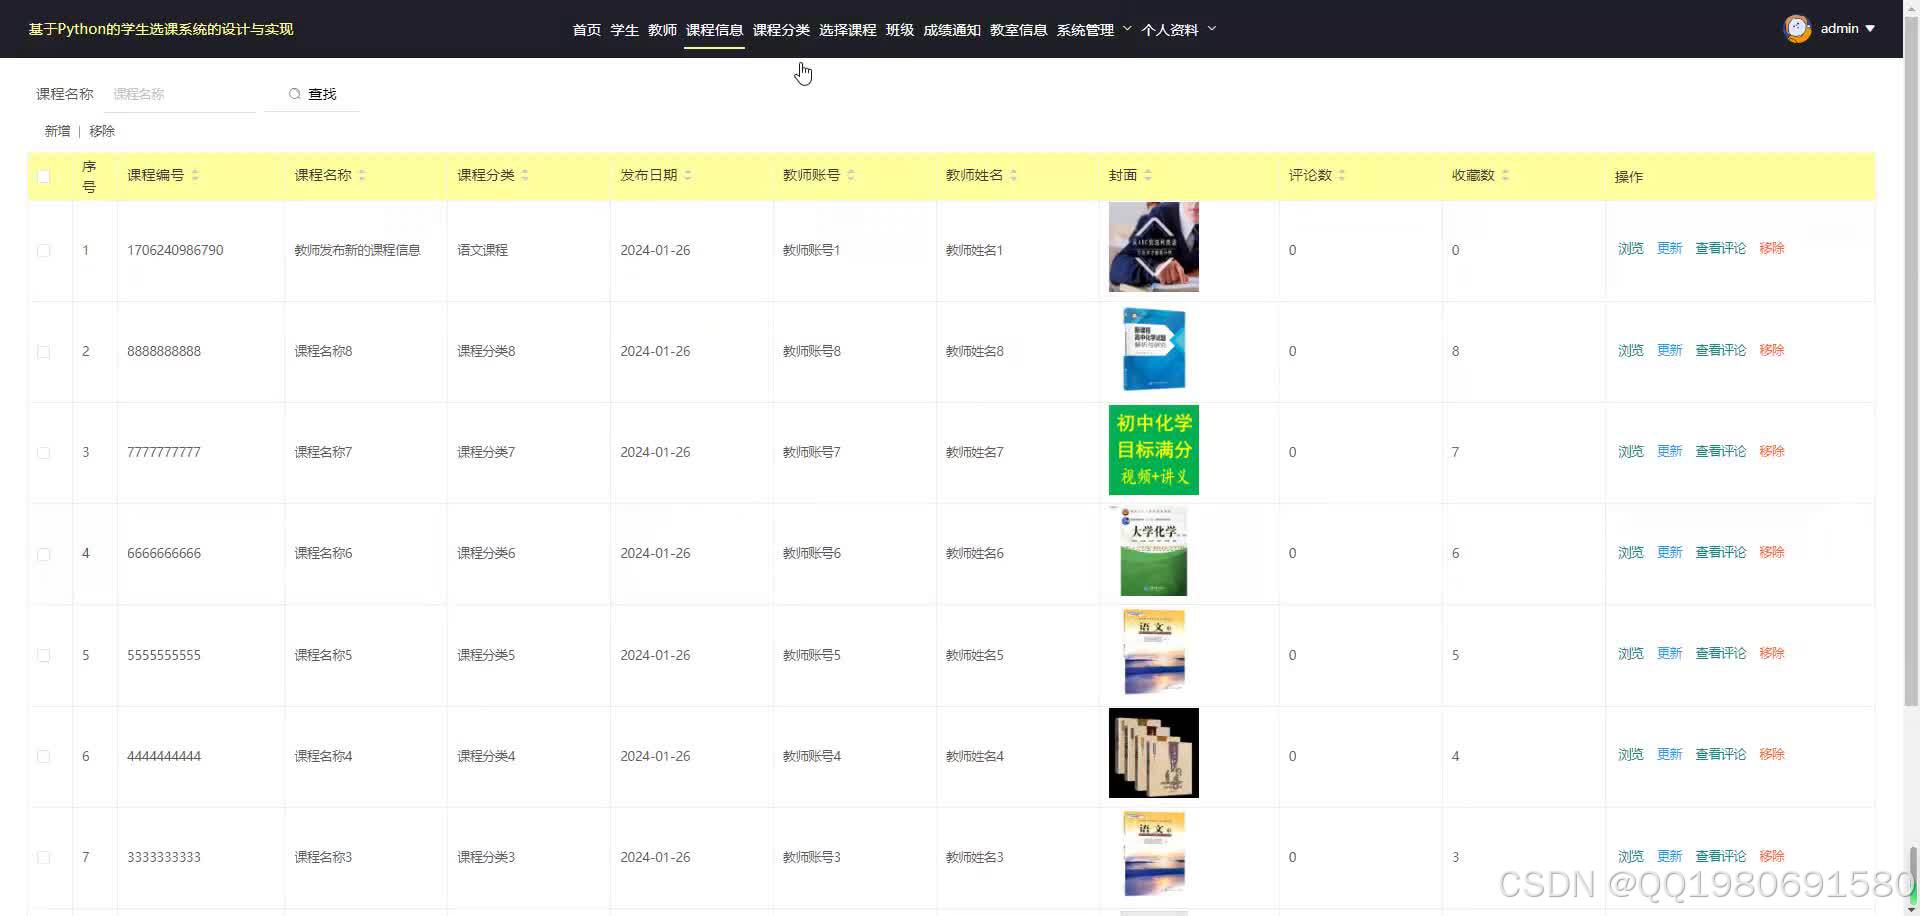Open the 教室信息 menu item
1920x916 pixels.
tap(1019, 30)
